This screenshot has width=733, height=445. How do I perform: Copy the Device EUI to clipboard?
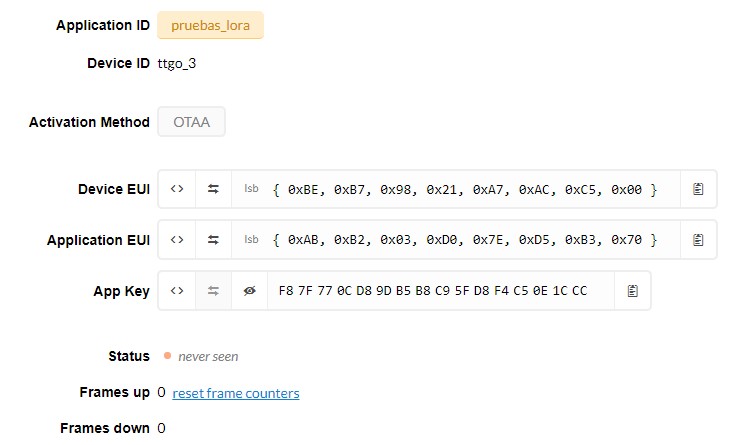pyautogui.click(x=698, y=189)
